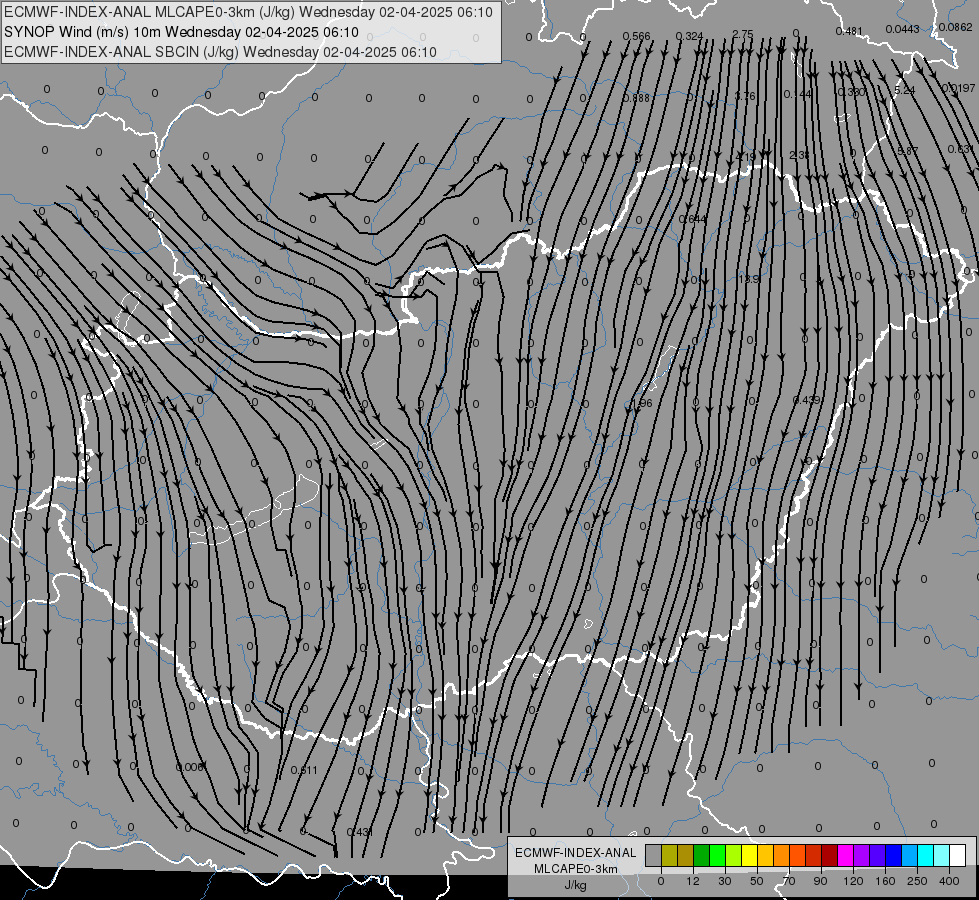The height and width of the screenshot is (900, 979).
Task: Click the map value 0.611
Action: tap(305, 770)
